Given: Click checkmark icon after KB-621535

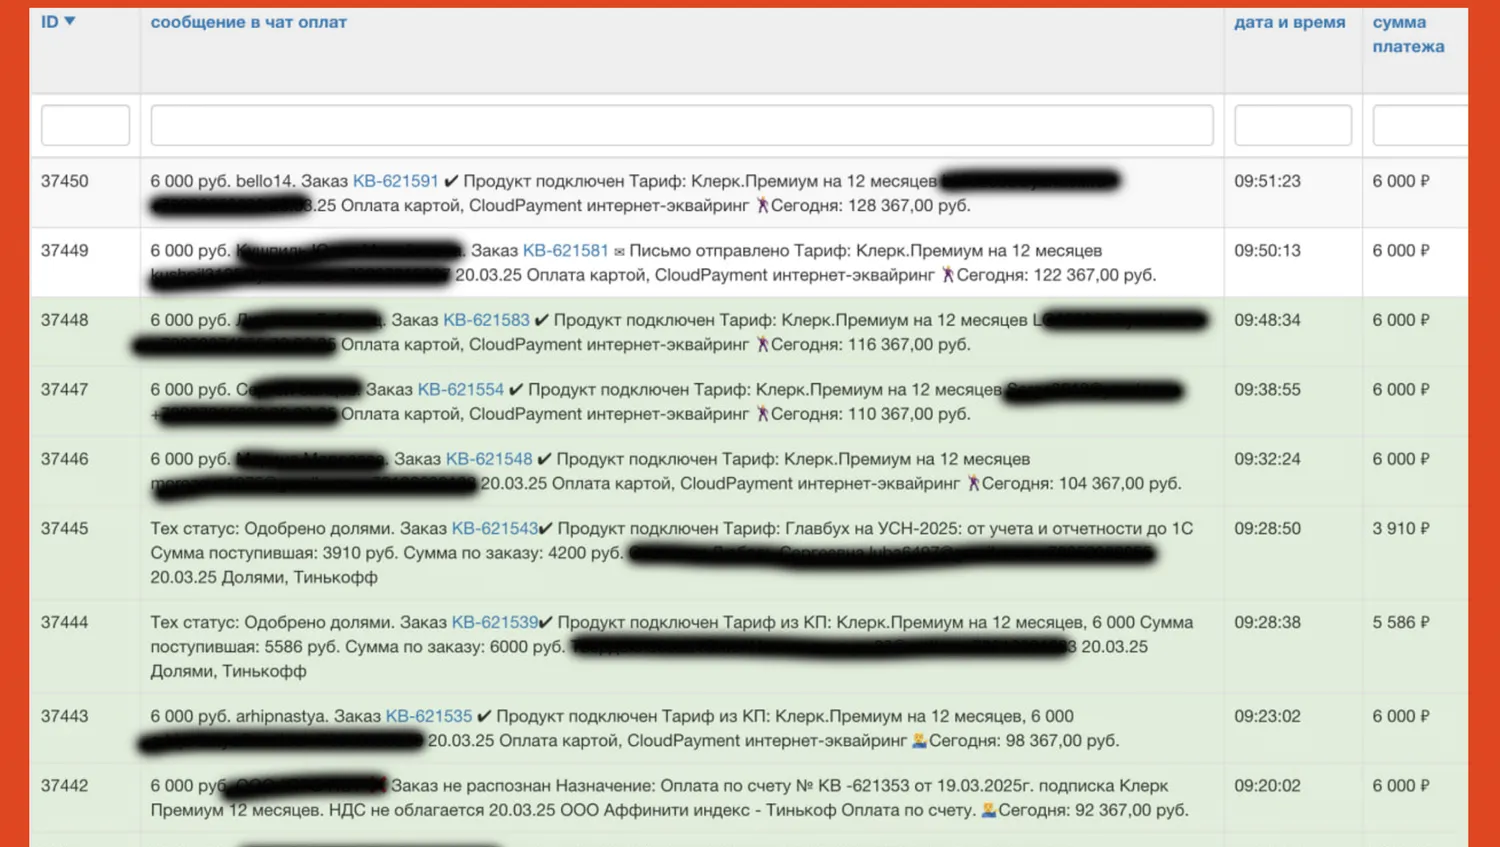Looking at the screenshot, I should tap(484, 717).
